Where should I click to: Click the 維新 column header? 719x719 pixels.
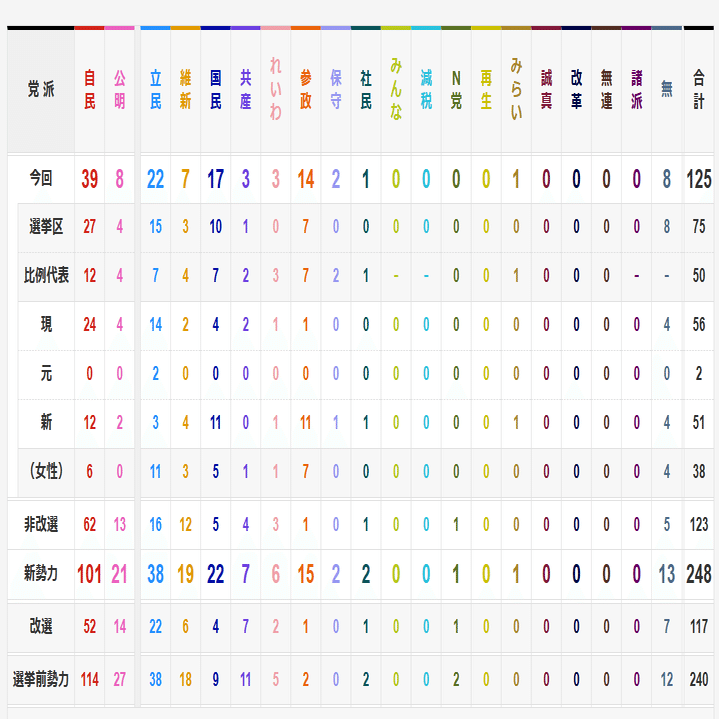(185, 89)
